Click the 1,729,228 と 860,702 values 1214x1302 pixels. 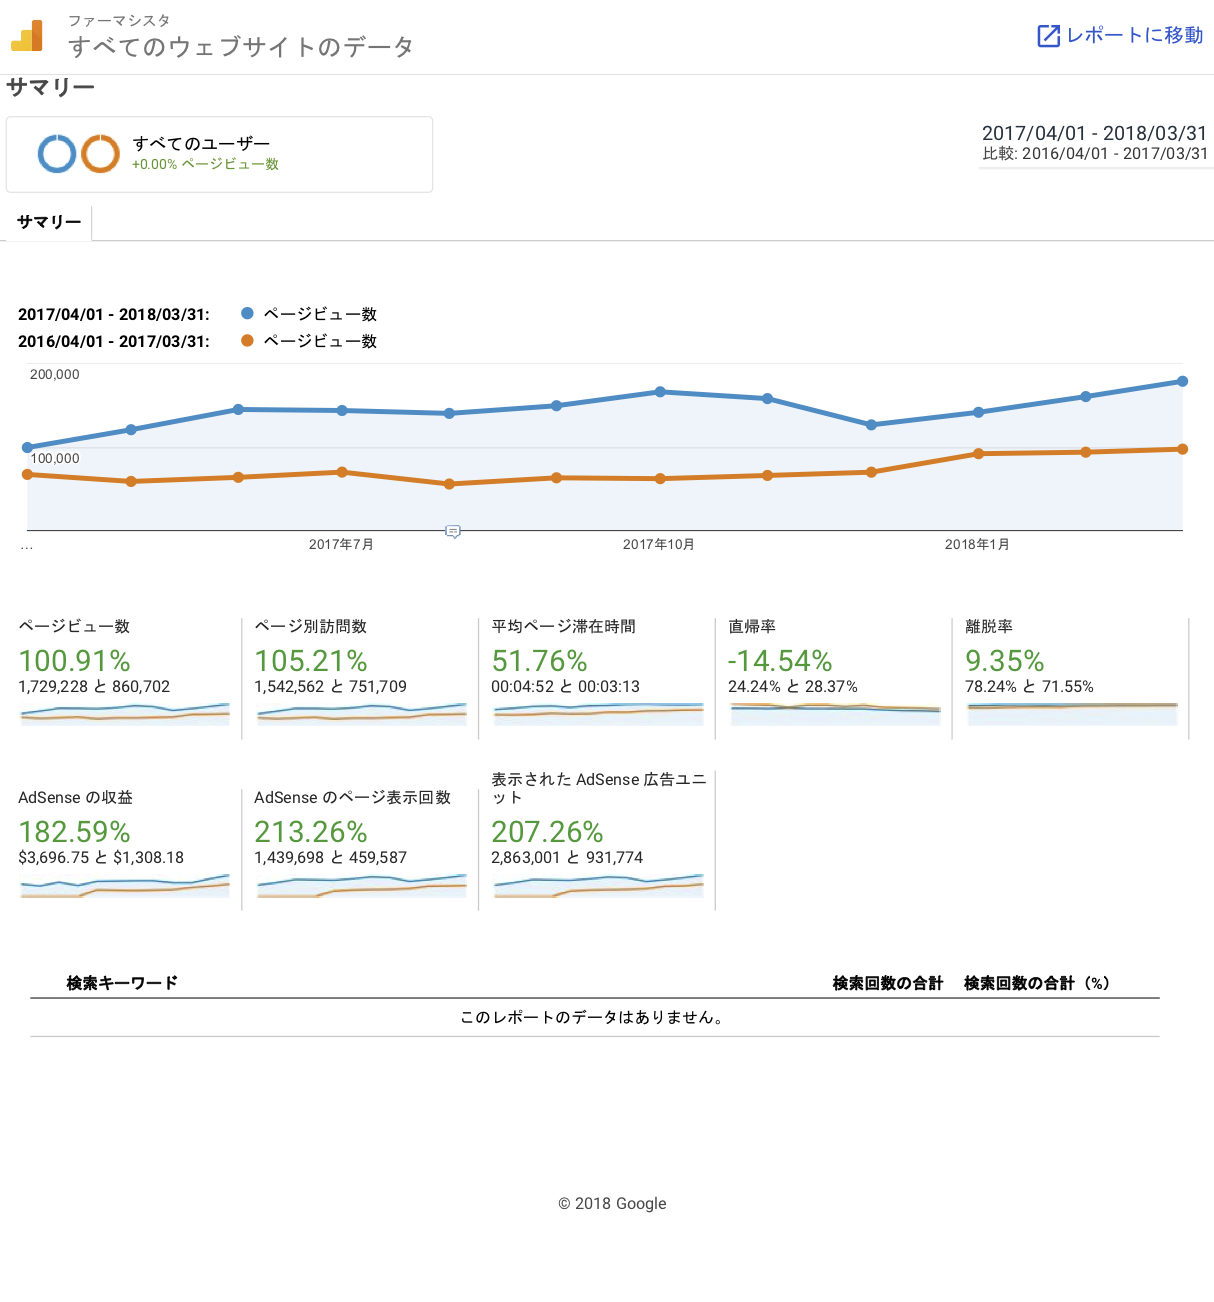[x=94, y=686]
